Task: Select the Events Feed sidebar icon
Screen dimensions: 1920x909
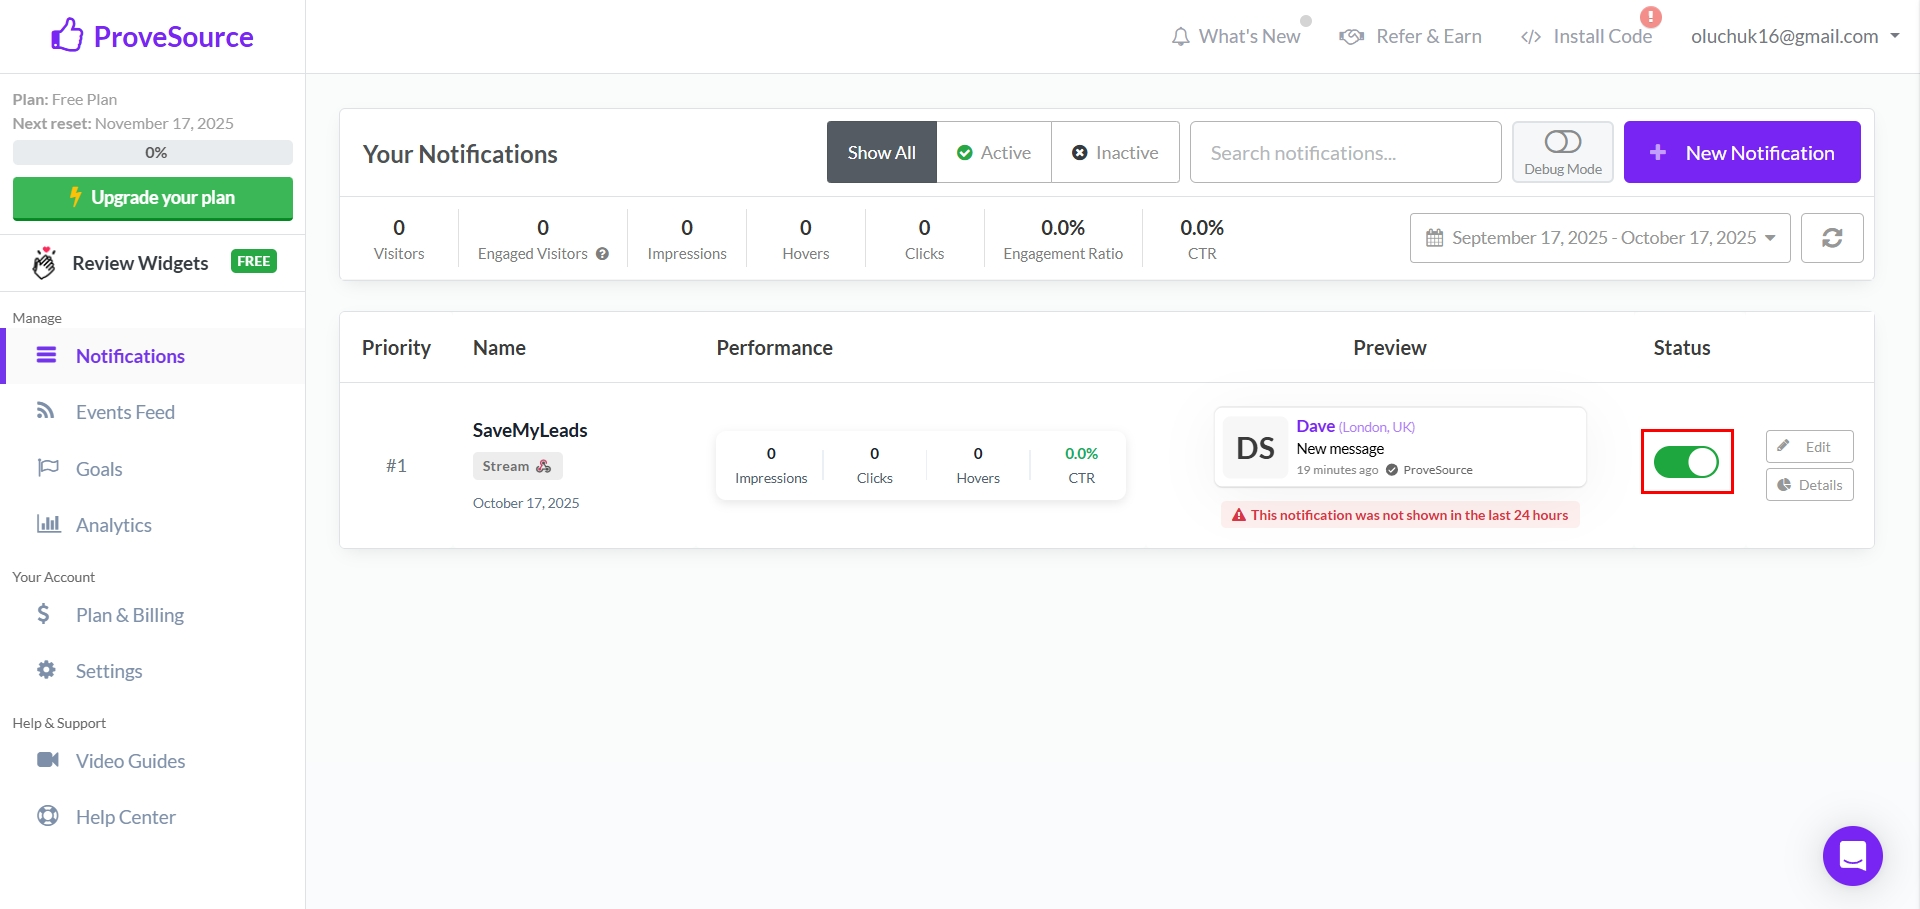Action: (x=48, y=411)
